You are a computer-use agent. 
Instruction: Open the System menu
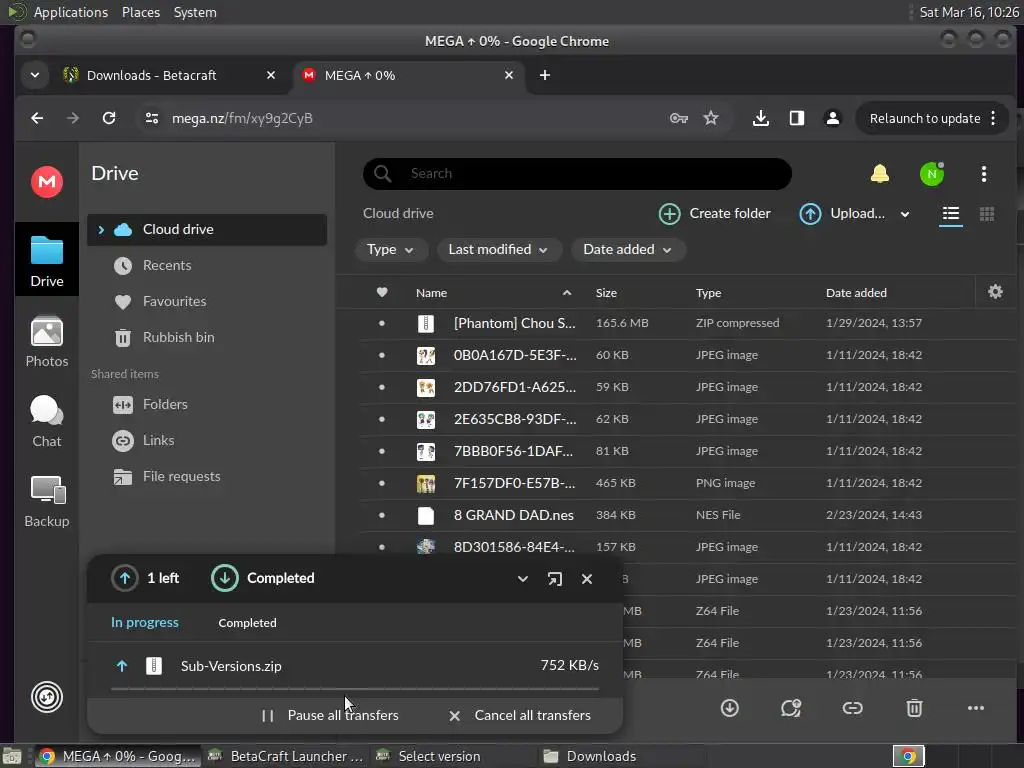195,12
